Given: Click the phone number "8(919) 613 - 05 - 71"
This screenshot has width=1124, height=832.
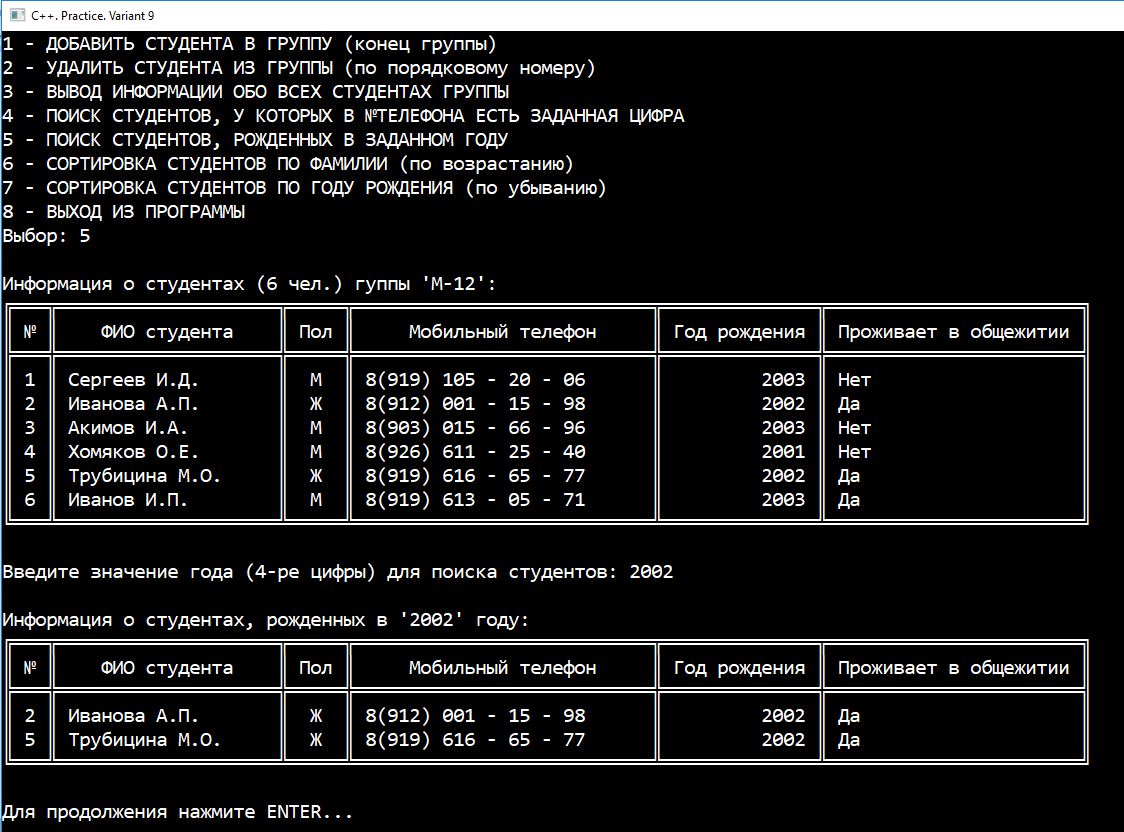Looking at the screenshot, I should point(475,500).
